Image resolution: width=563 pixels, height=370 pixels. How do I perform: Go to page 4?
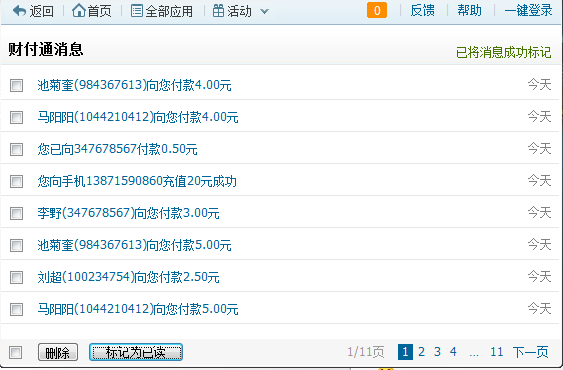453,352
